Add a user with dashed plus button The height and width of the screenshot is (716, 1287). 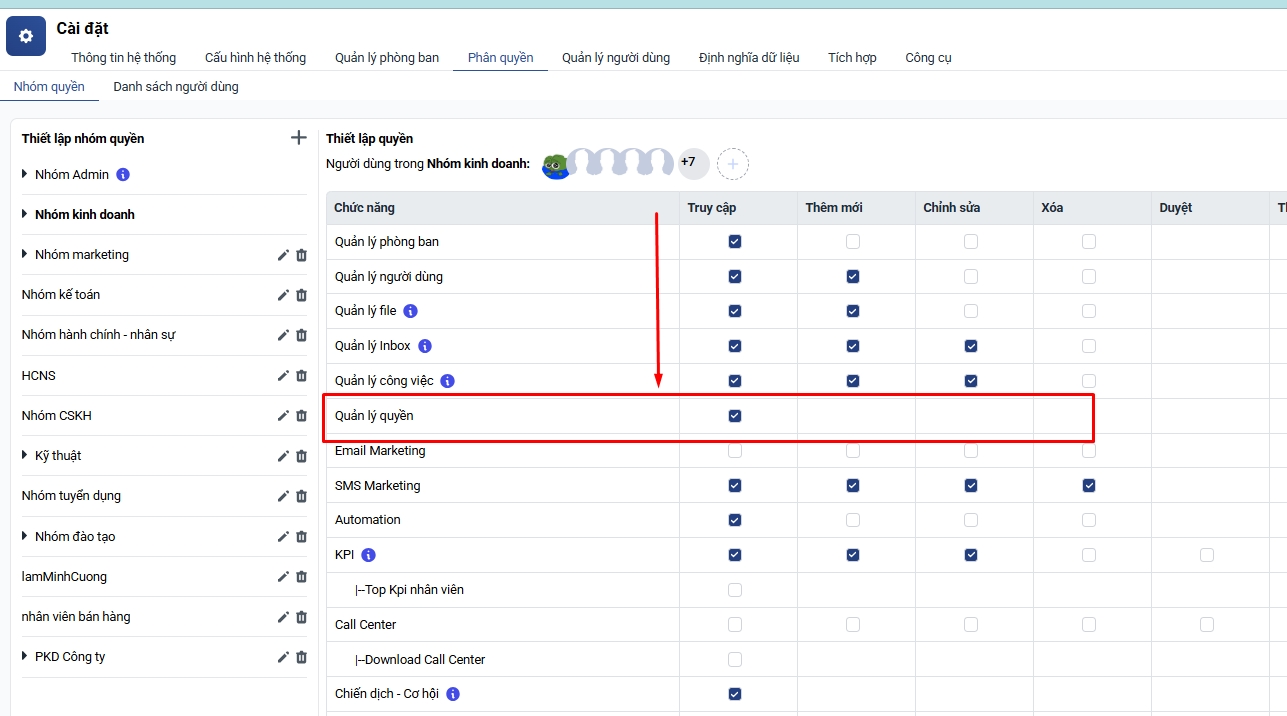coord(733,163)
